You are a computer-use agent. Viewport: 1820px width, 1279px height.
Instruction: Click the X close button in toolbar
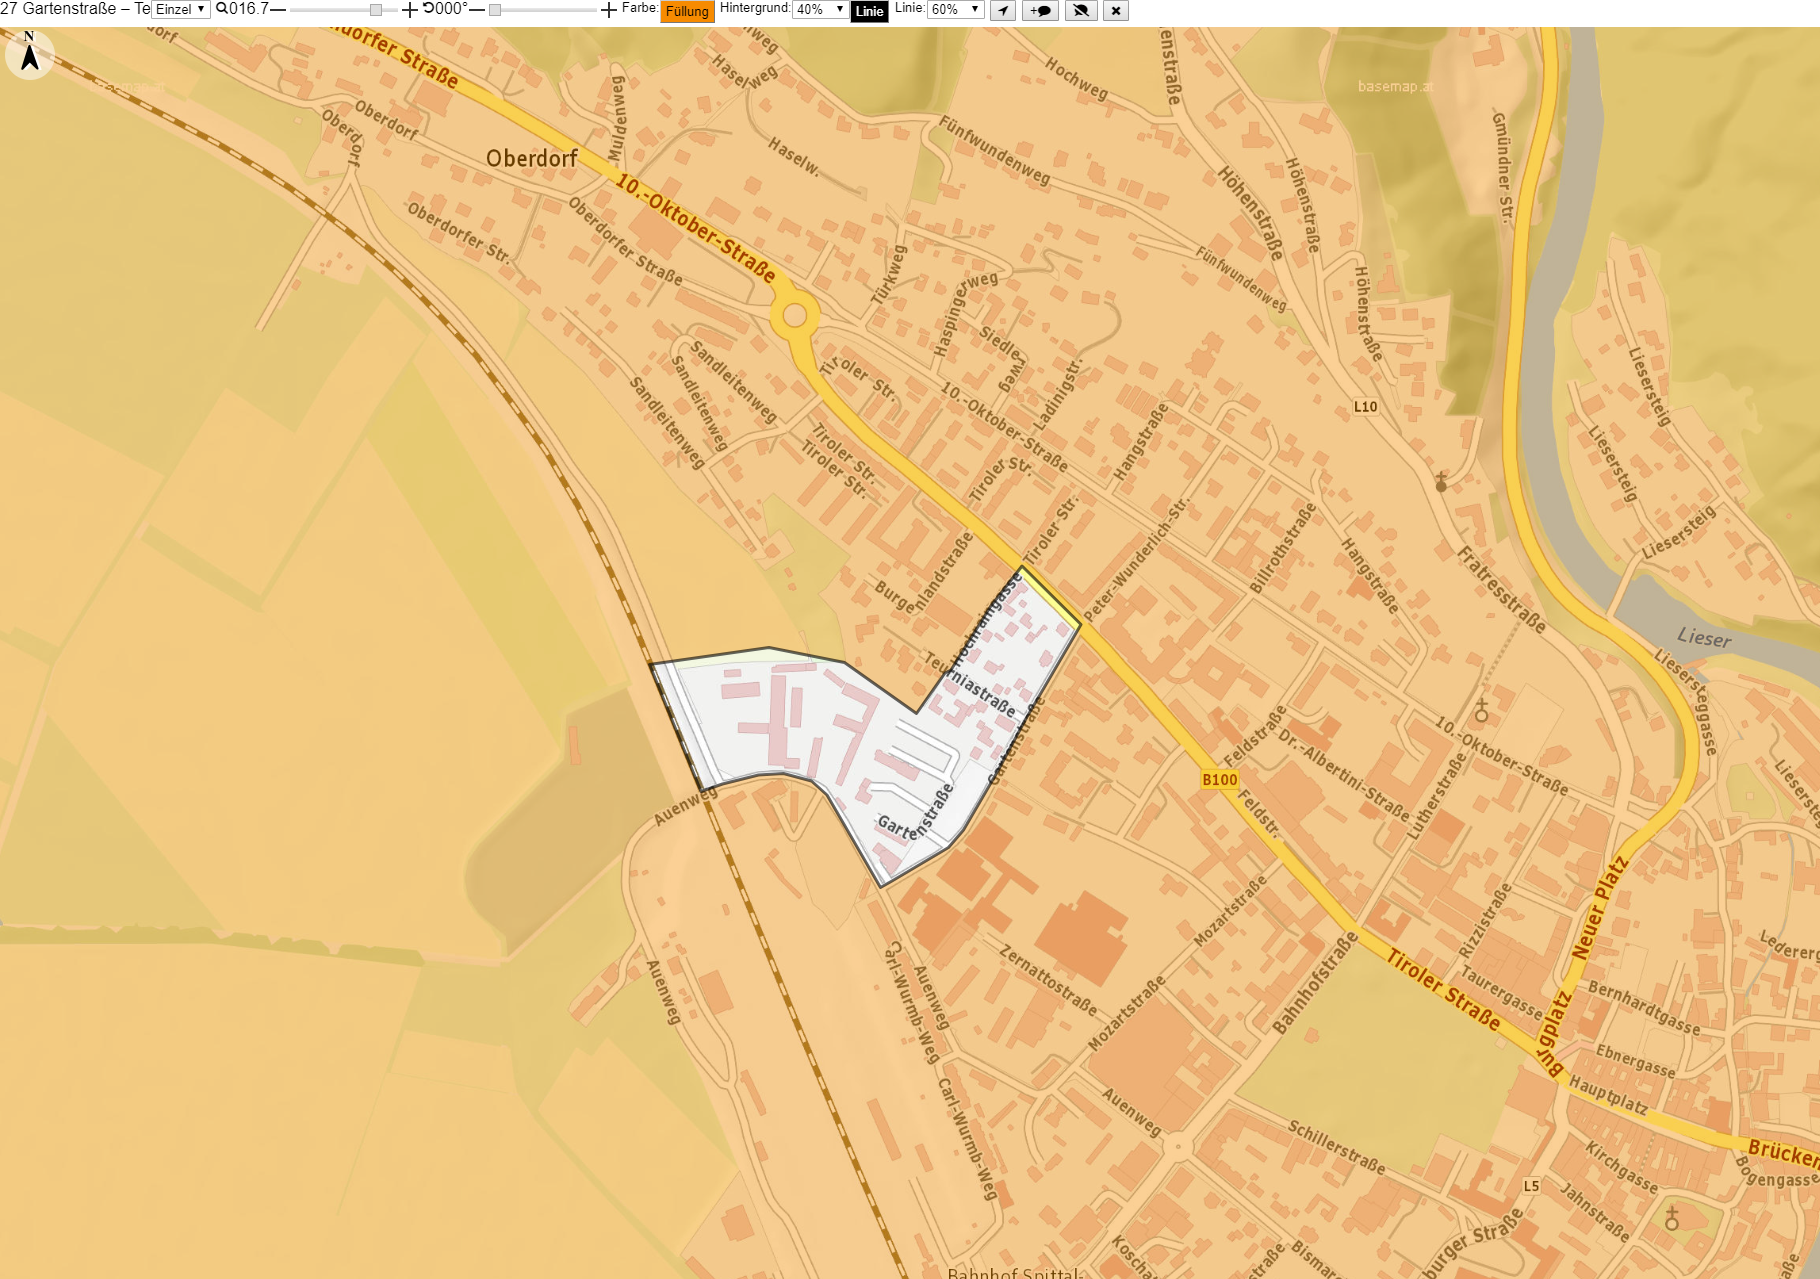coord(1116,11)
